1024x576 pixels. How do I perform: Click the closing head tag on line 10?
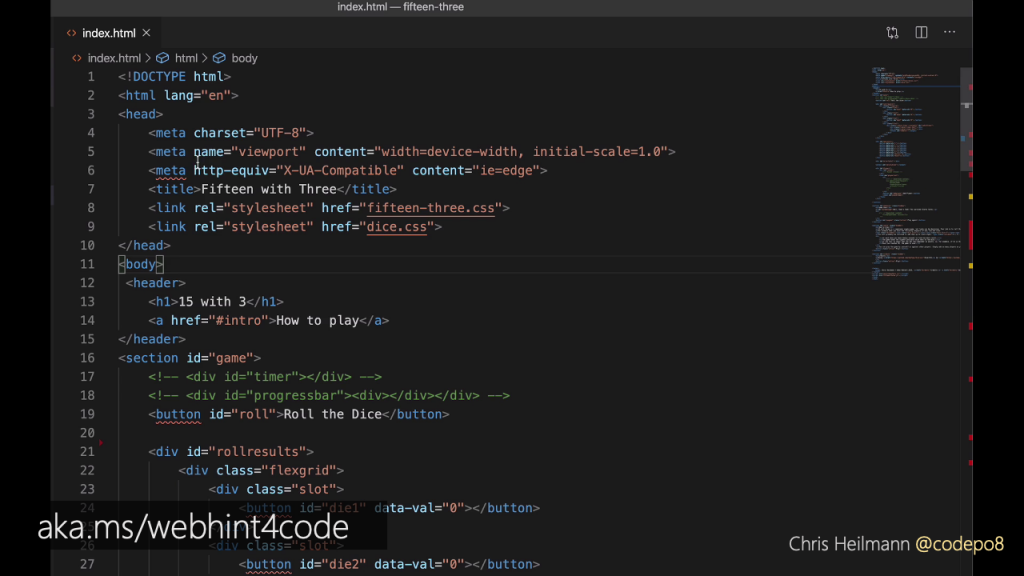pyautogui.click(x=144, y=246)
